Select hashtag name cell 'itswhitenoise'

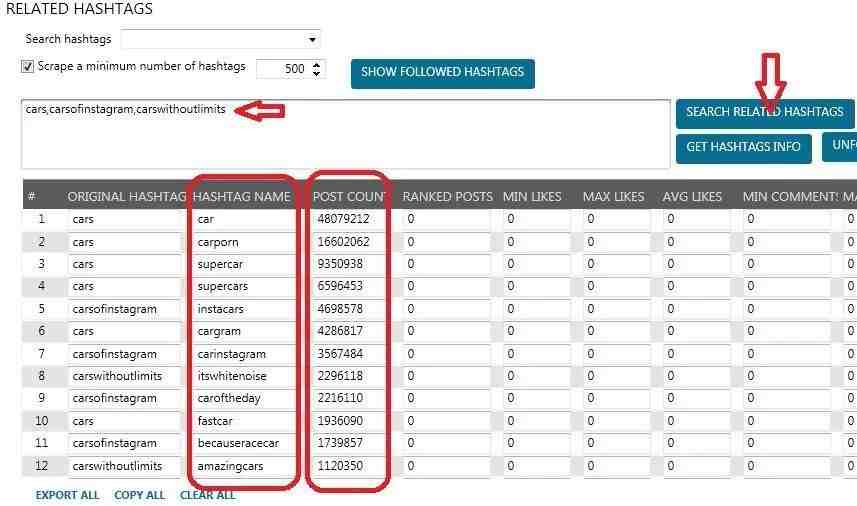[243, 376]
